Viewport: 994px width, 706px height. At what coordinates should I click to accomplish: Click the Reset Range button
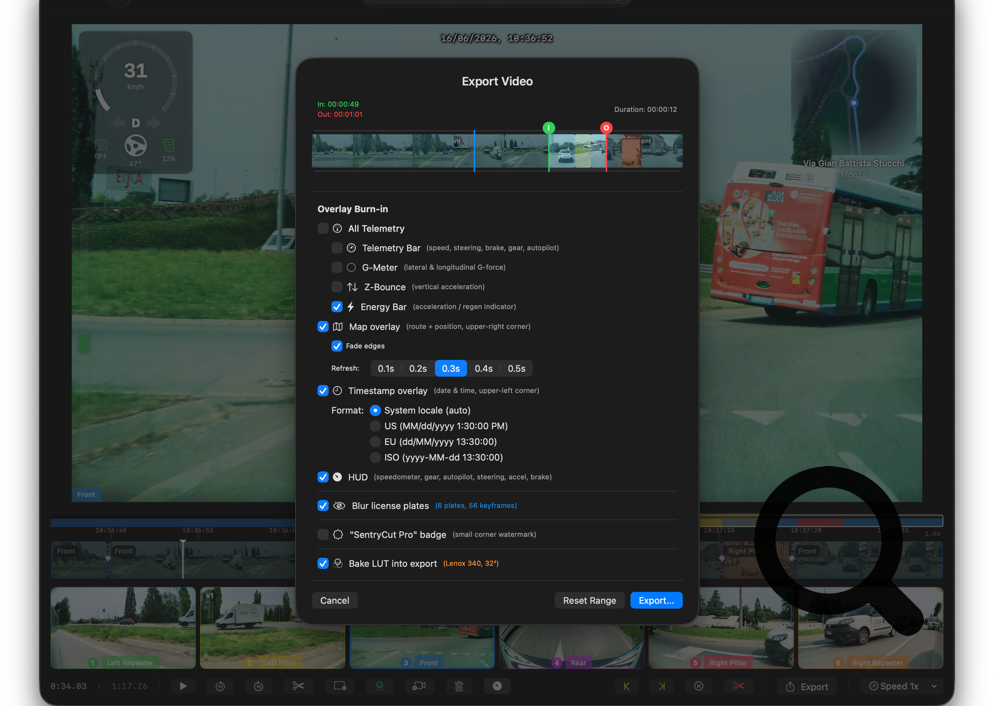pos(590,600)
